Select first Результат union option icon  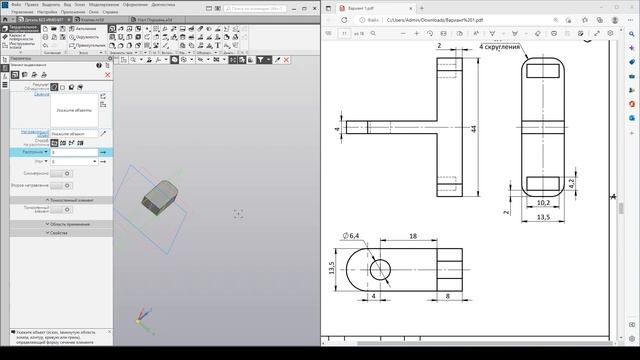tap(54, 87)
